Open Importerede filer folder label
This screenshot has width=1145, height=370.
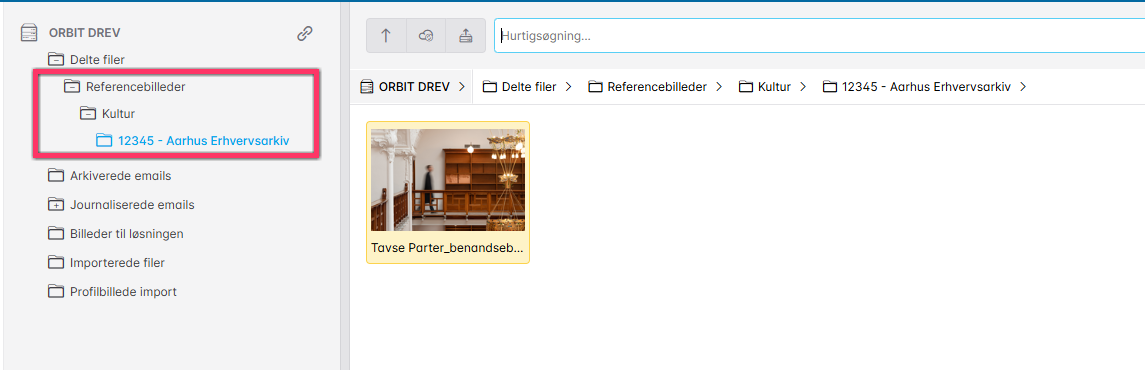118,263
